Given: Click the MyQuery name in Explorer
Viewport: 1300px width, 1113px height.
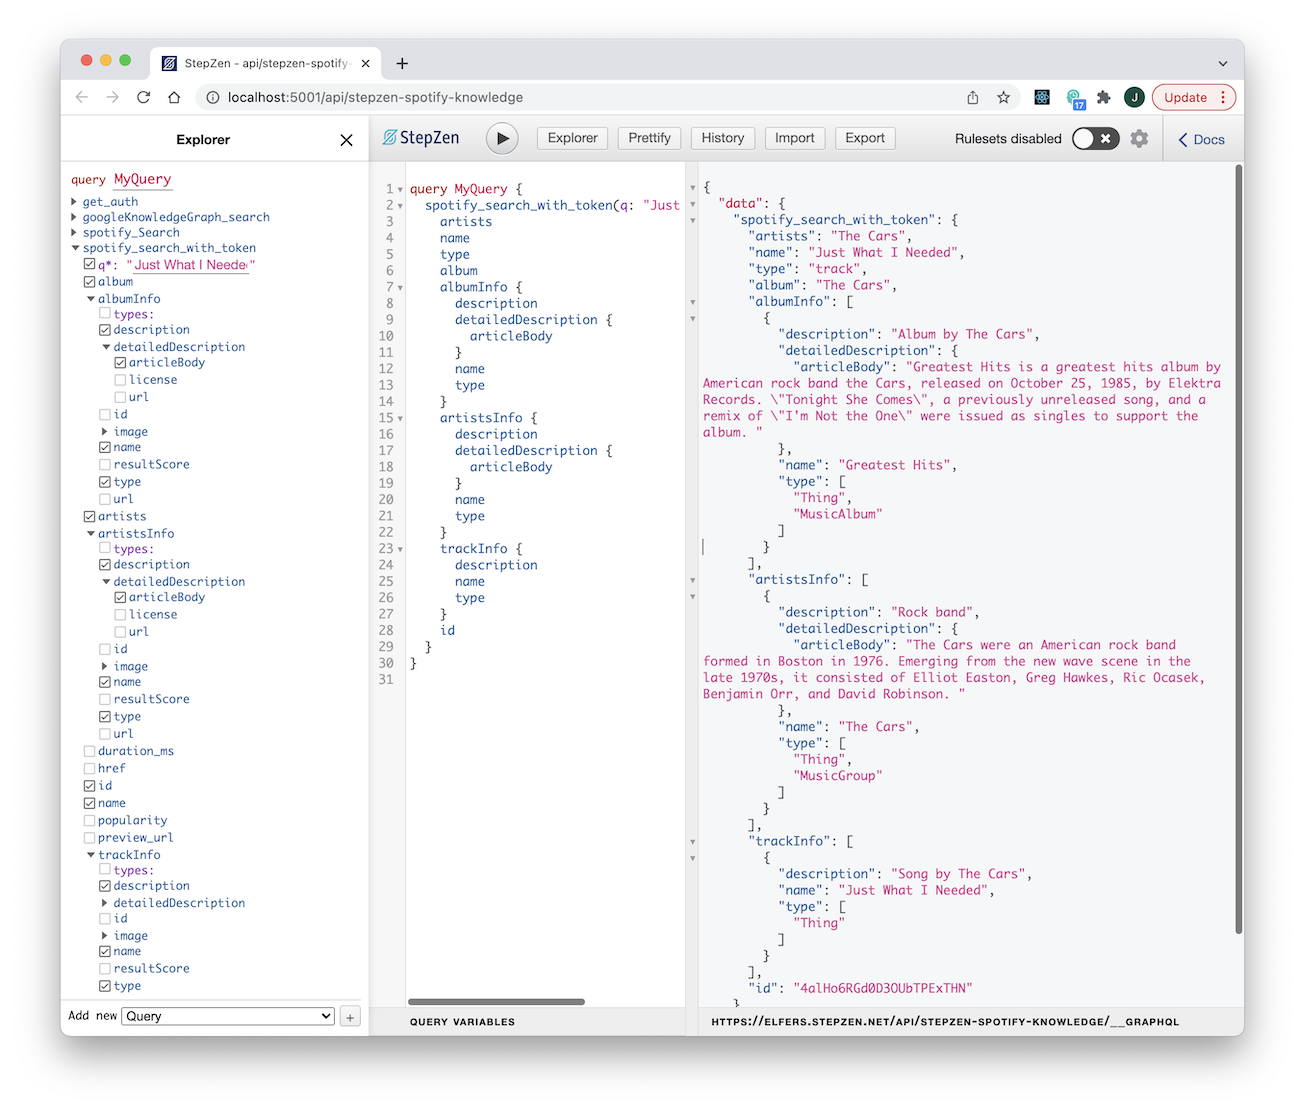Looking at the screenshot, I should [x=142, y=179].
